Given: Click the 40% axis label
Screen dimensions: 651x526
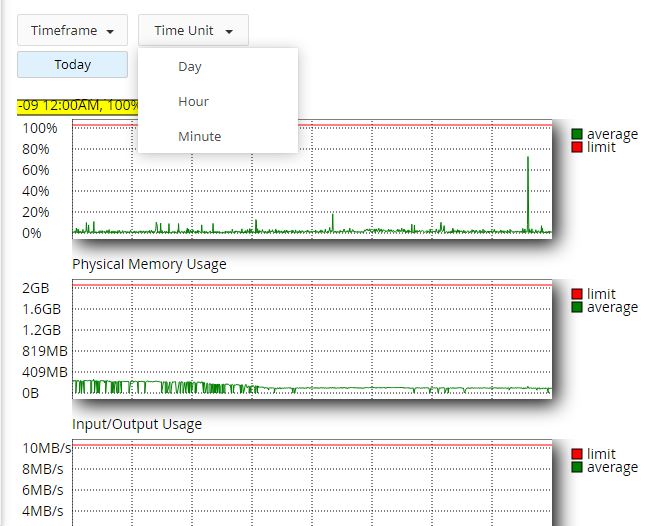Looking at the screenshot, I should [x=36, y=191].
